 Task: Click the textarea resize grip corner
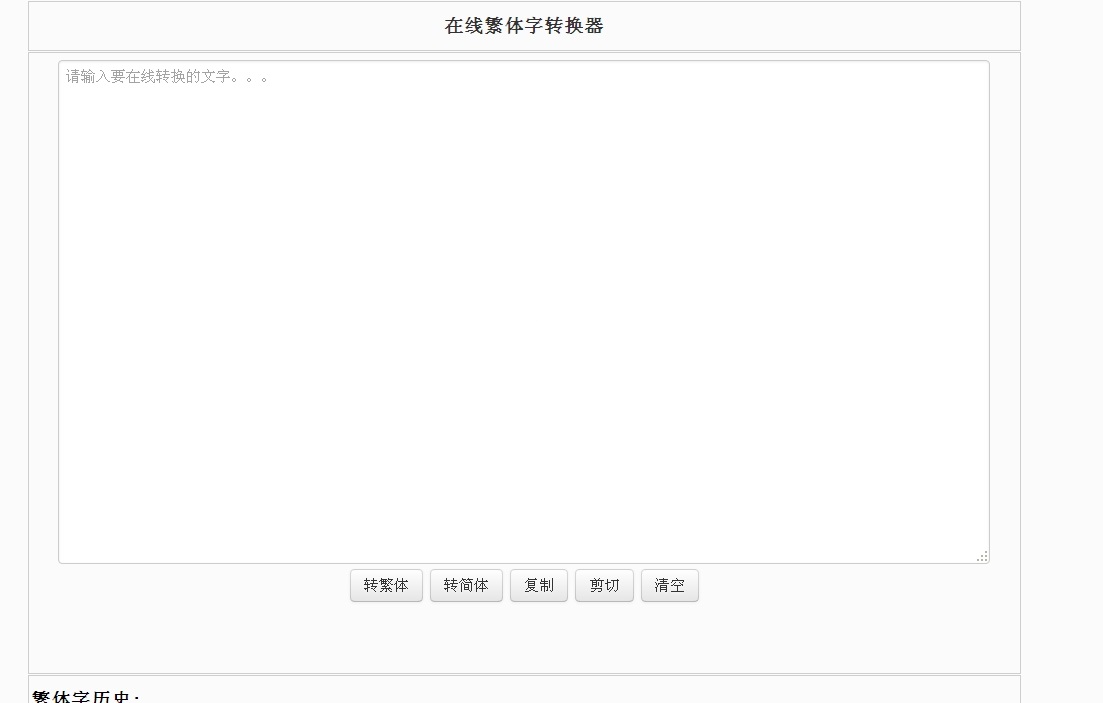pyautogui.click(x=983, y=555)
